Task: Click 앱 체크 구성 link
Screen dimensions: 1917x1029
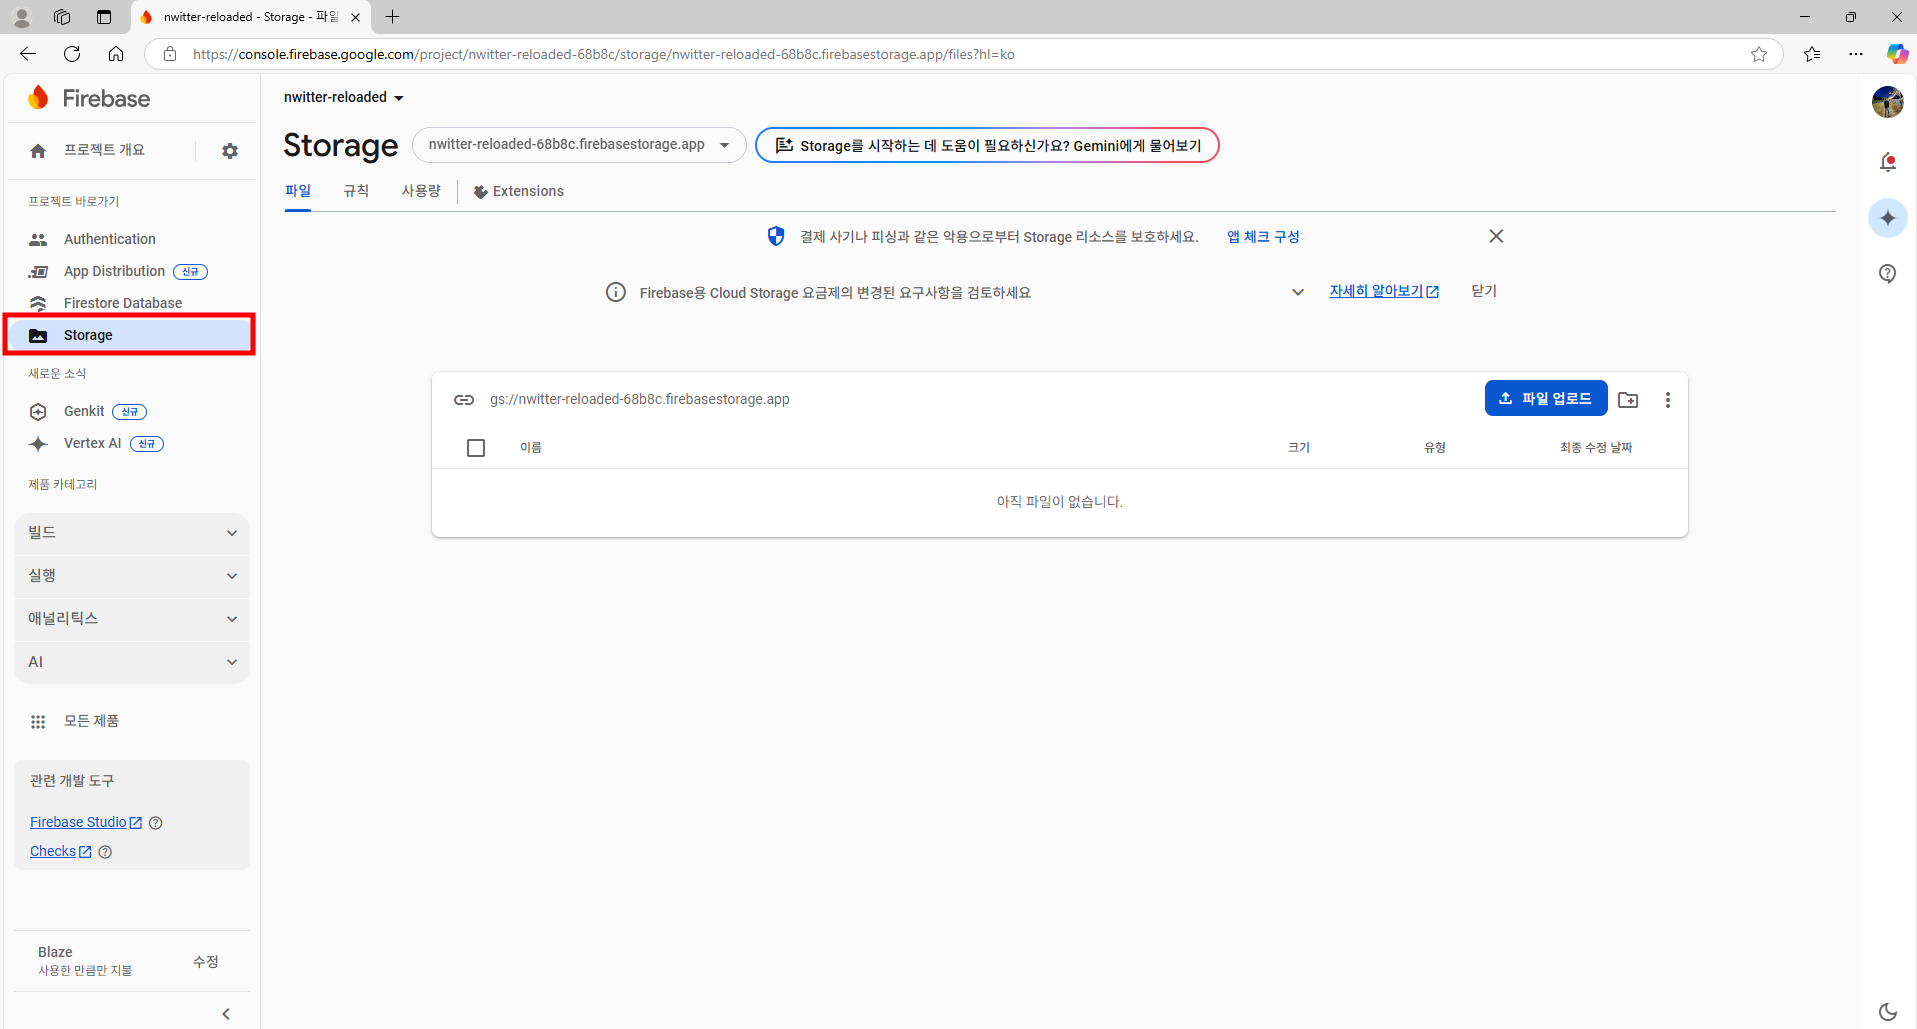Action: (1263, 237)
